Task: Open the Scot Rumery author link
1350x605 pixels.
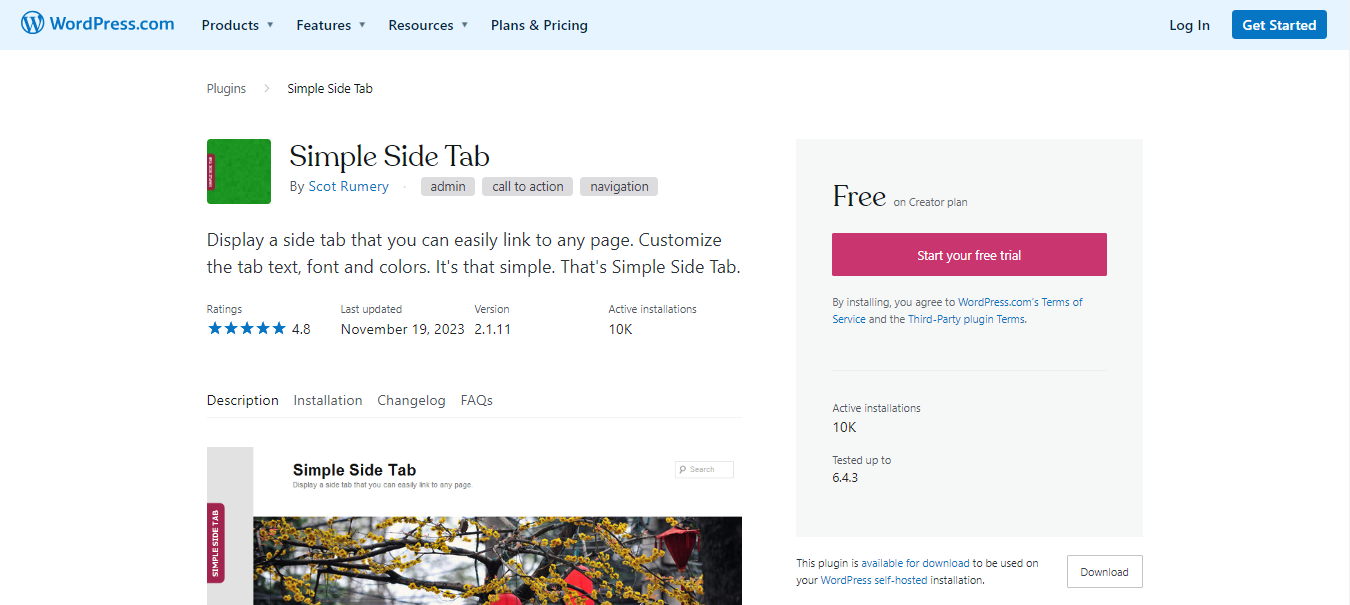Action: 349,186
